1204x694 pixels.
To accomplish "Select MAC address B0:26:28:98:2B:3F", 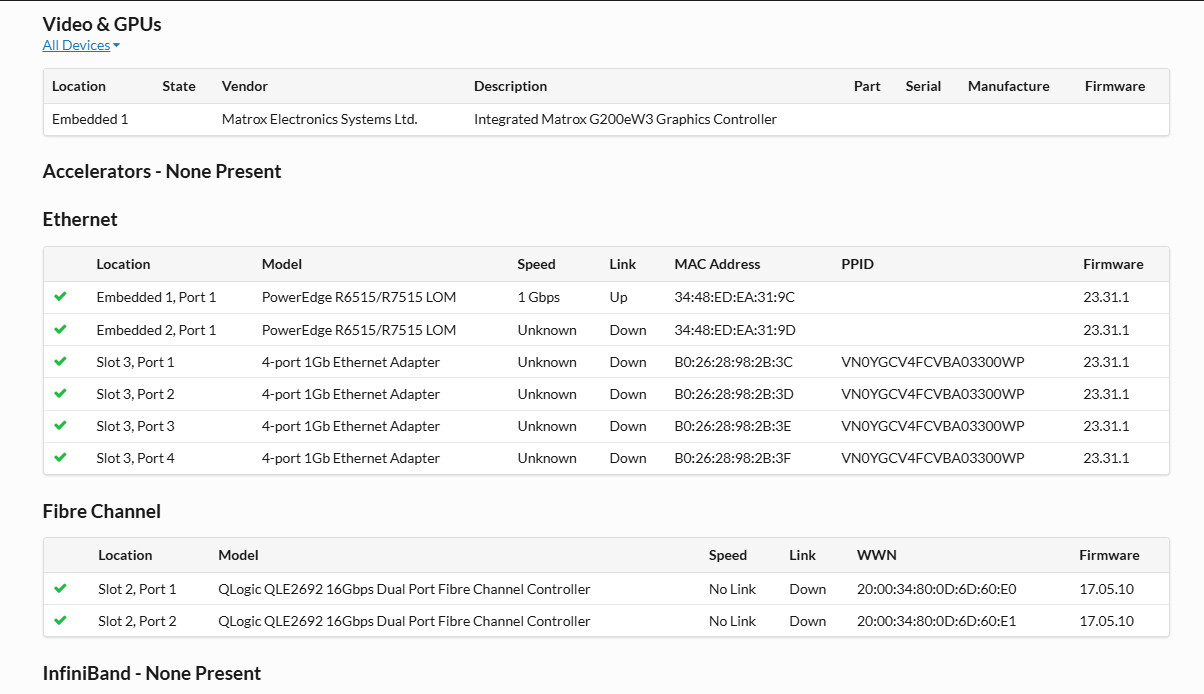I will click(x=732, y=457).
